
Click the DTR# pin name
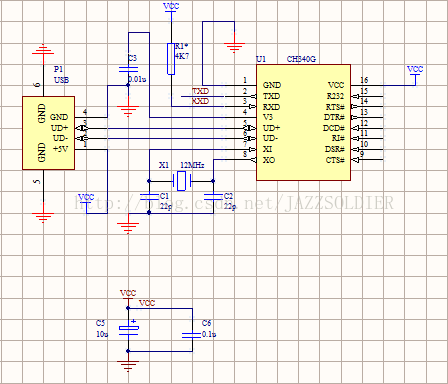(334, 117)
